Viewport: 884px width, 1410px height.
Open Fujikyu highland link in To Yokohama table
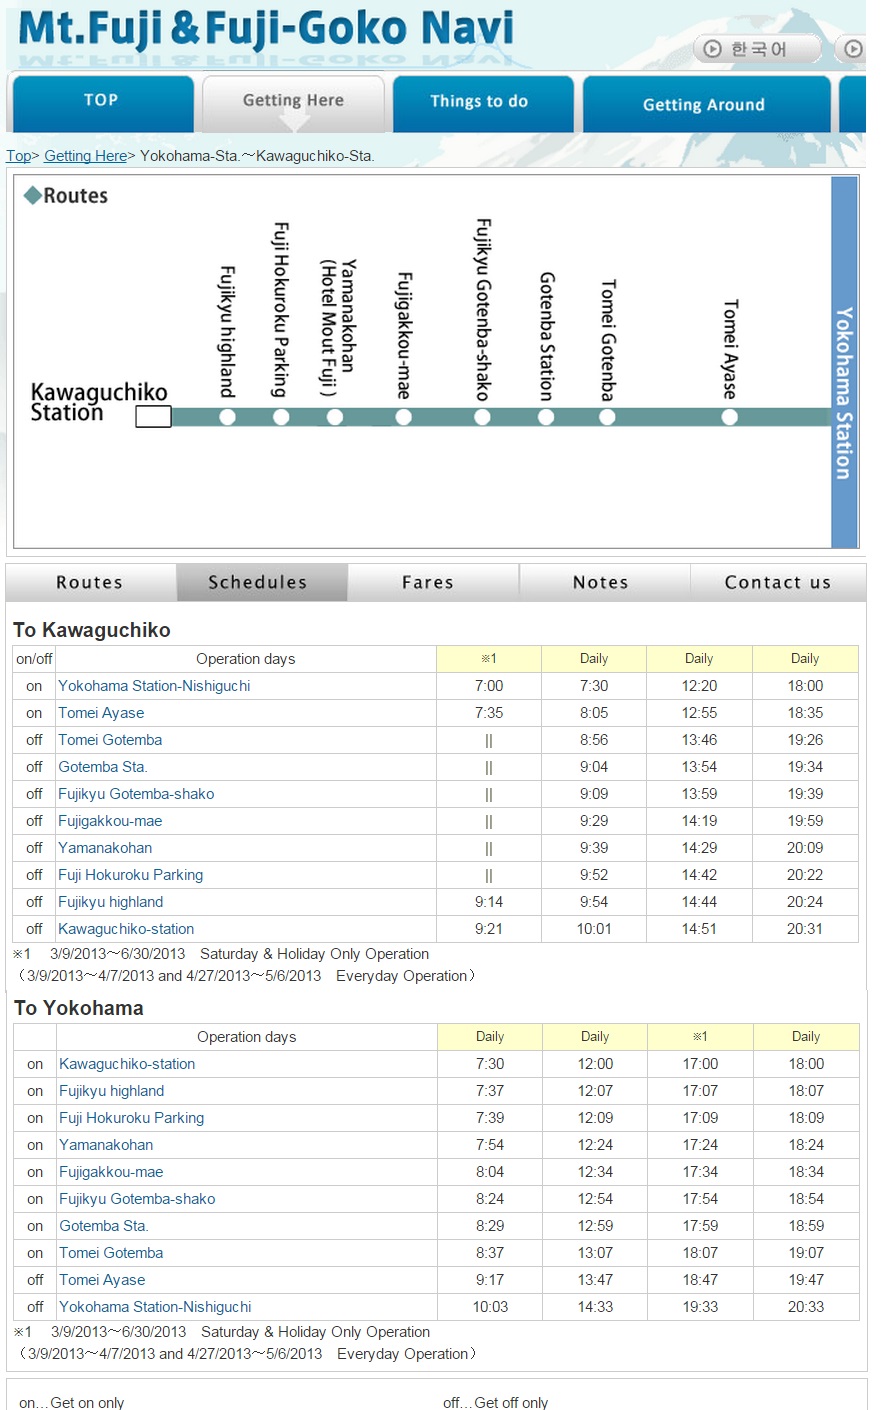click(x=111, y=1091)
